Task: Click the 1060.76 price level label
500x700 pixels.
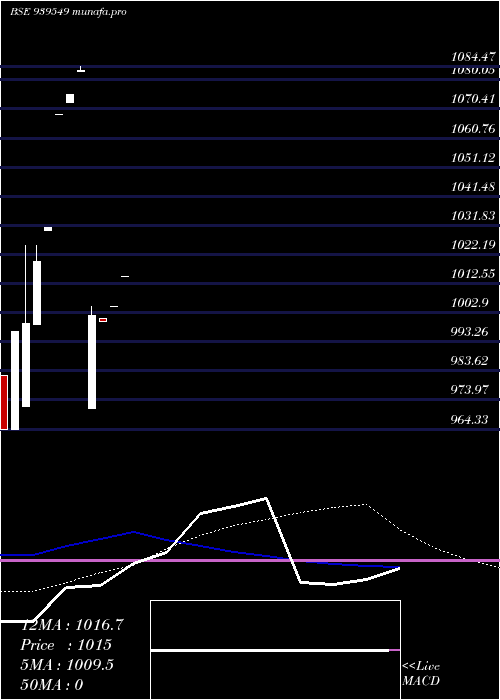Action: [473, 129]
